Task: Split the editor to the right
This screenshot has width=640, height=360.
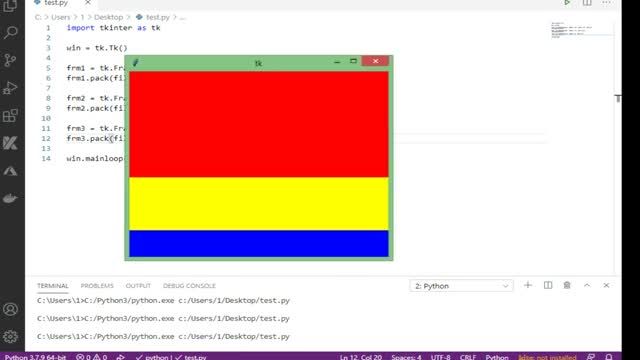Action: tap(587, 3)
